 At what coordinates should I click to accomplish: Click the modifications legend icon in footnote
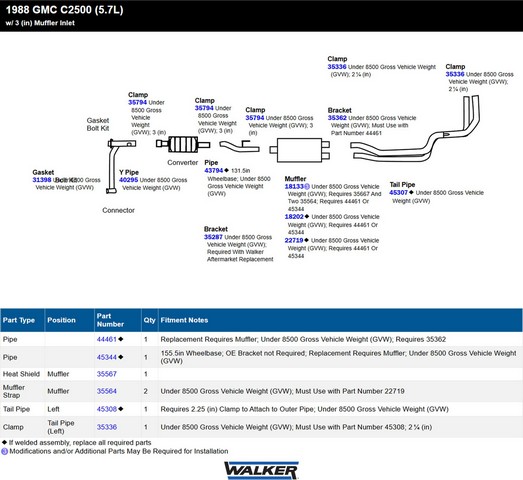4,451
